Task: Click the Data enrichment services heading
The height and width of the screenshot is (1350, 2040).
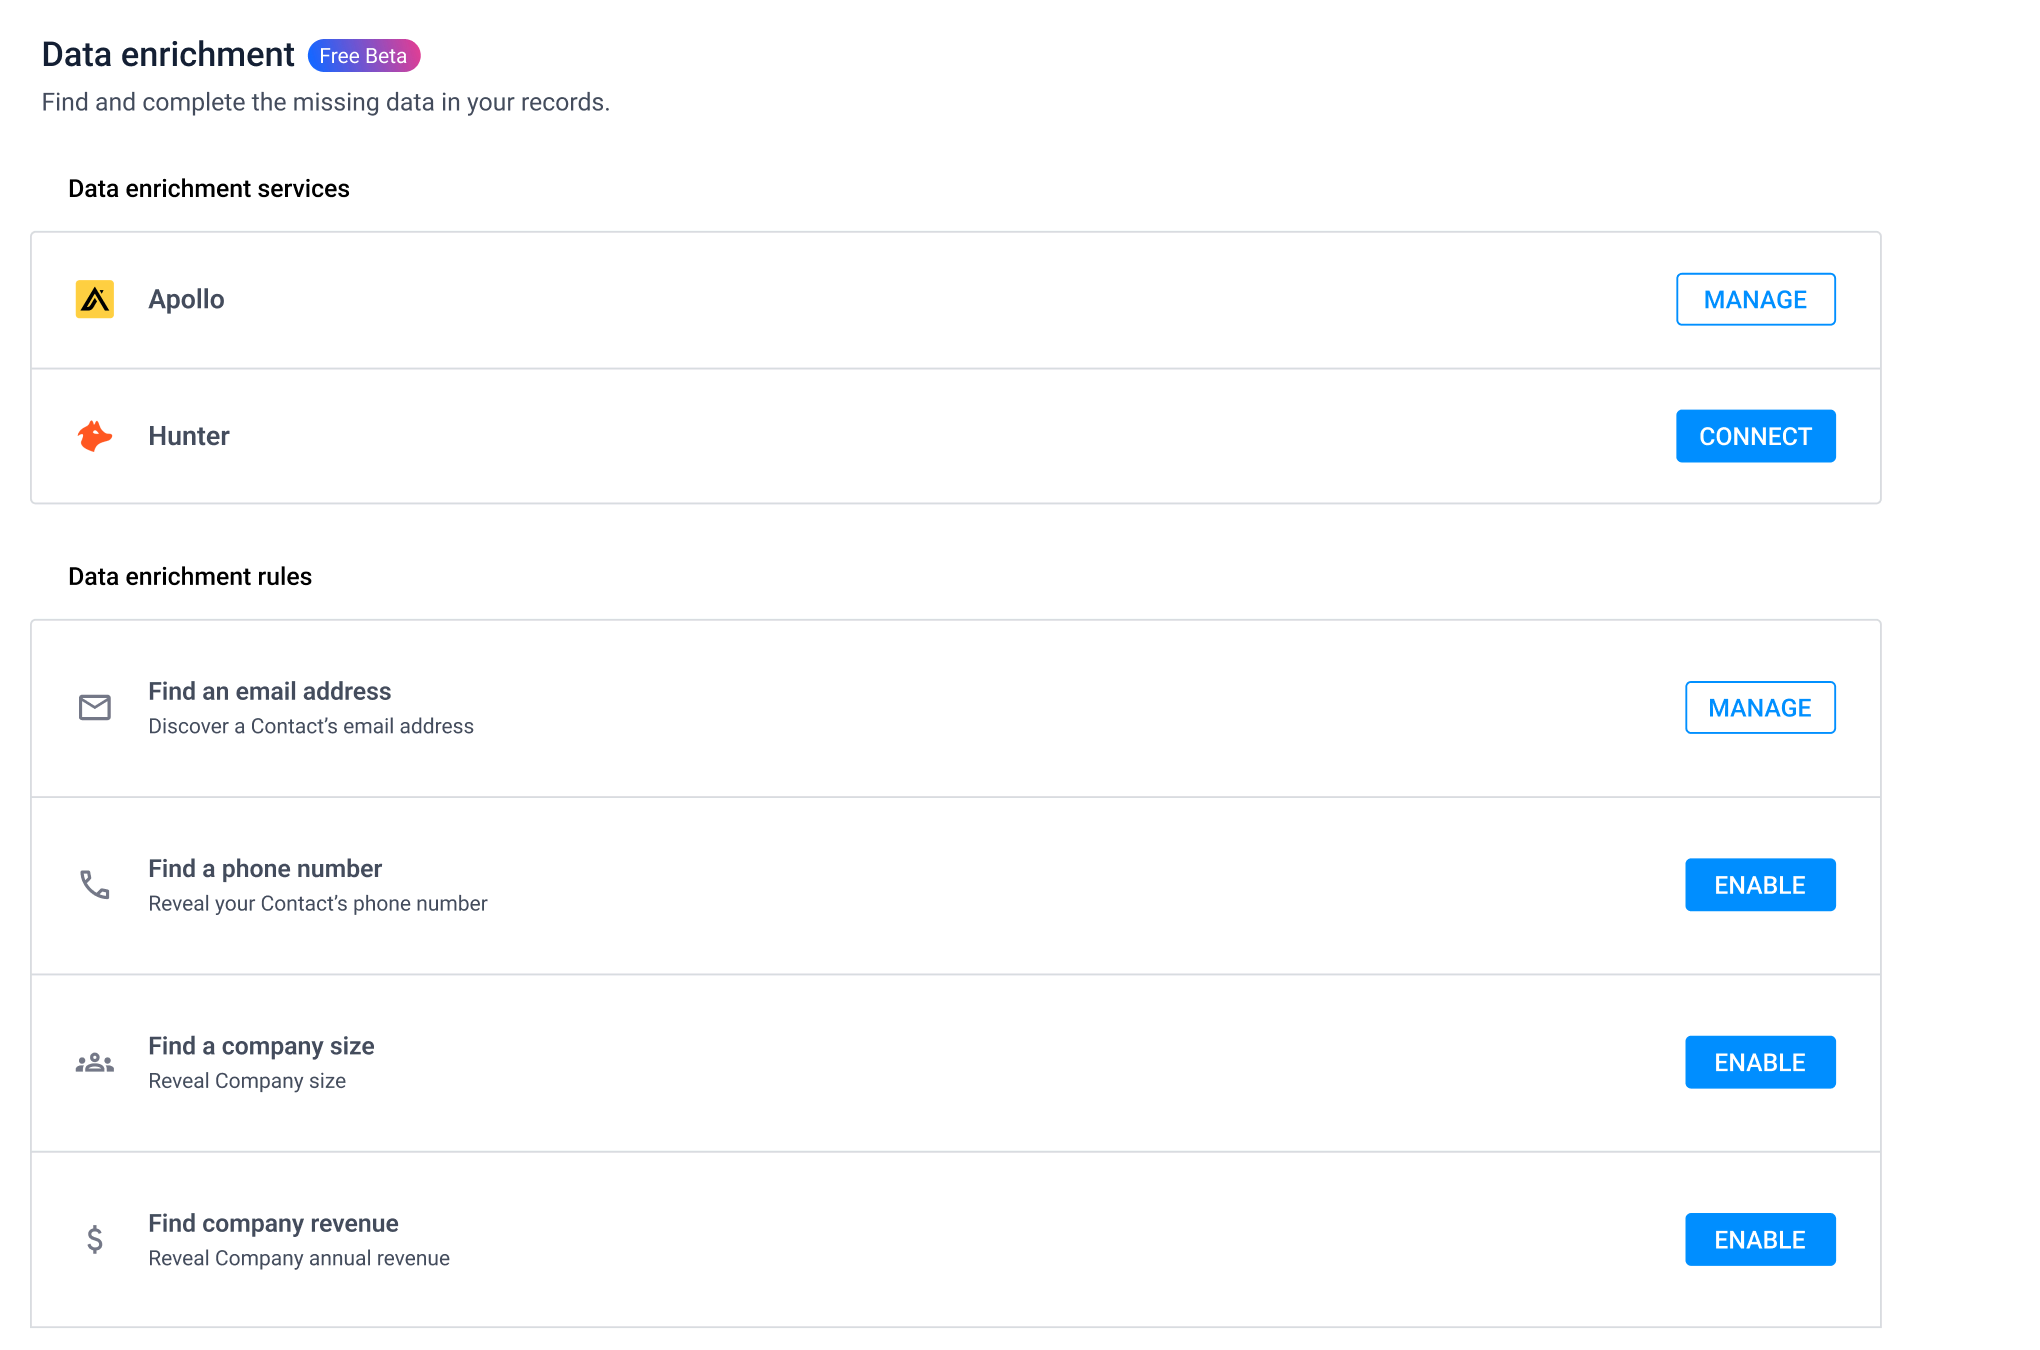Action: (208, 188)
